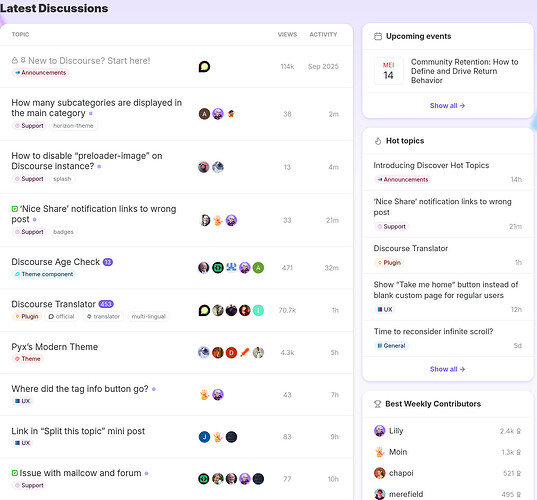Open 'New to Discourse? Start here!' topic

click(89, 61)
